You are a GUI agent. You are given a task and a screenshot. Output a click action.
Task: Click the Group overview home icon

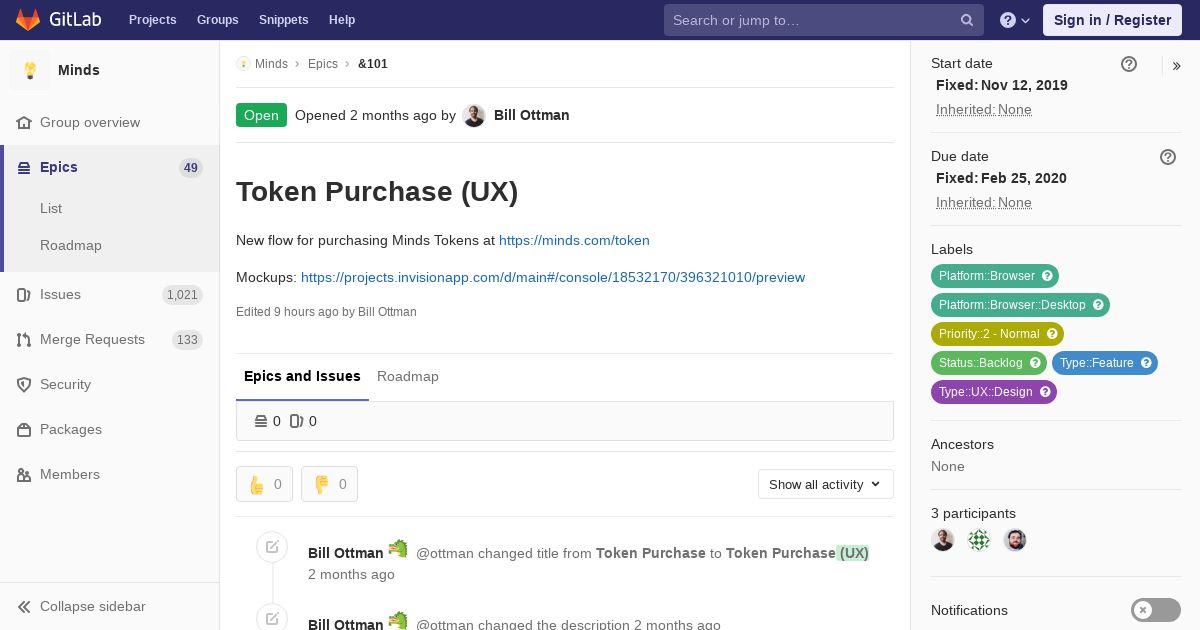24,122
